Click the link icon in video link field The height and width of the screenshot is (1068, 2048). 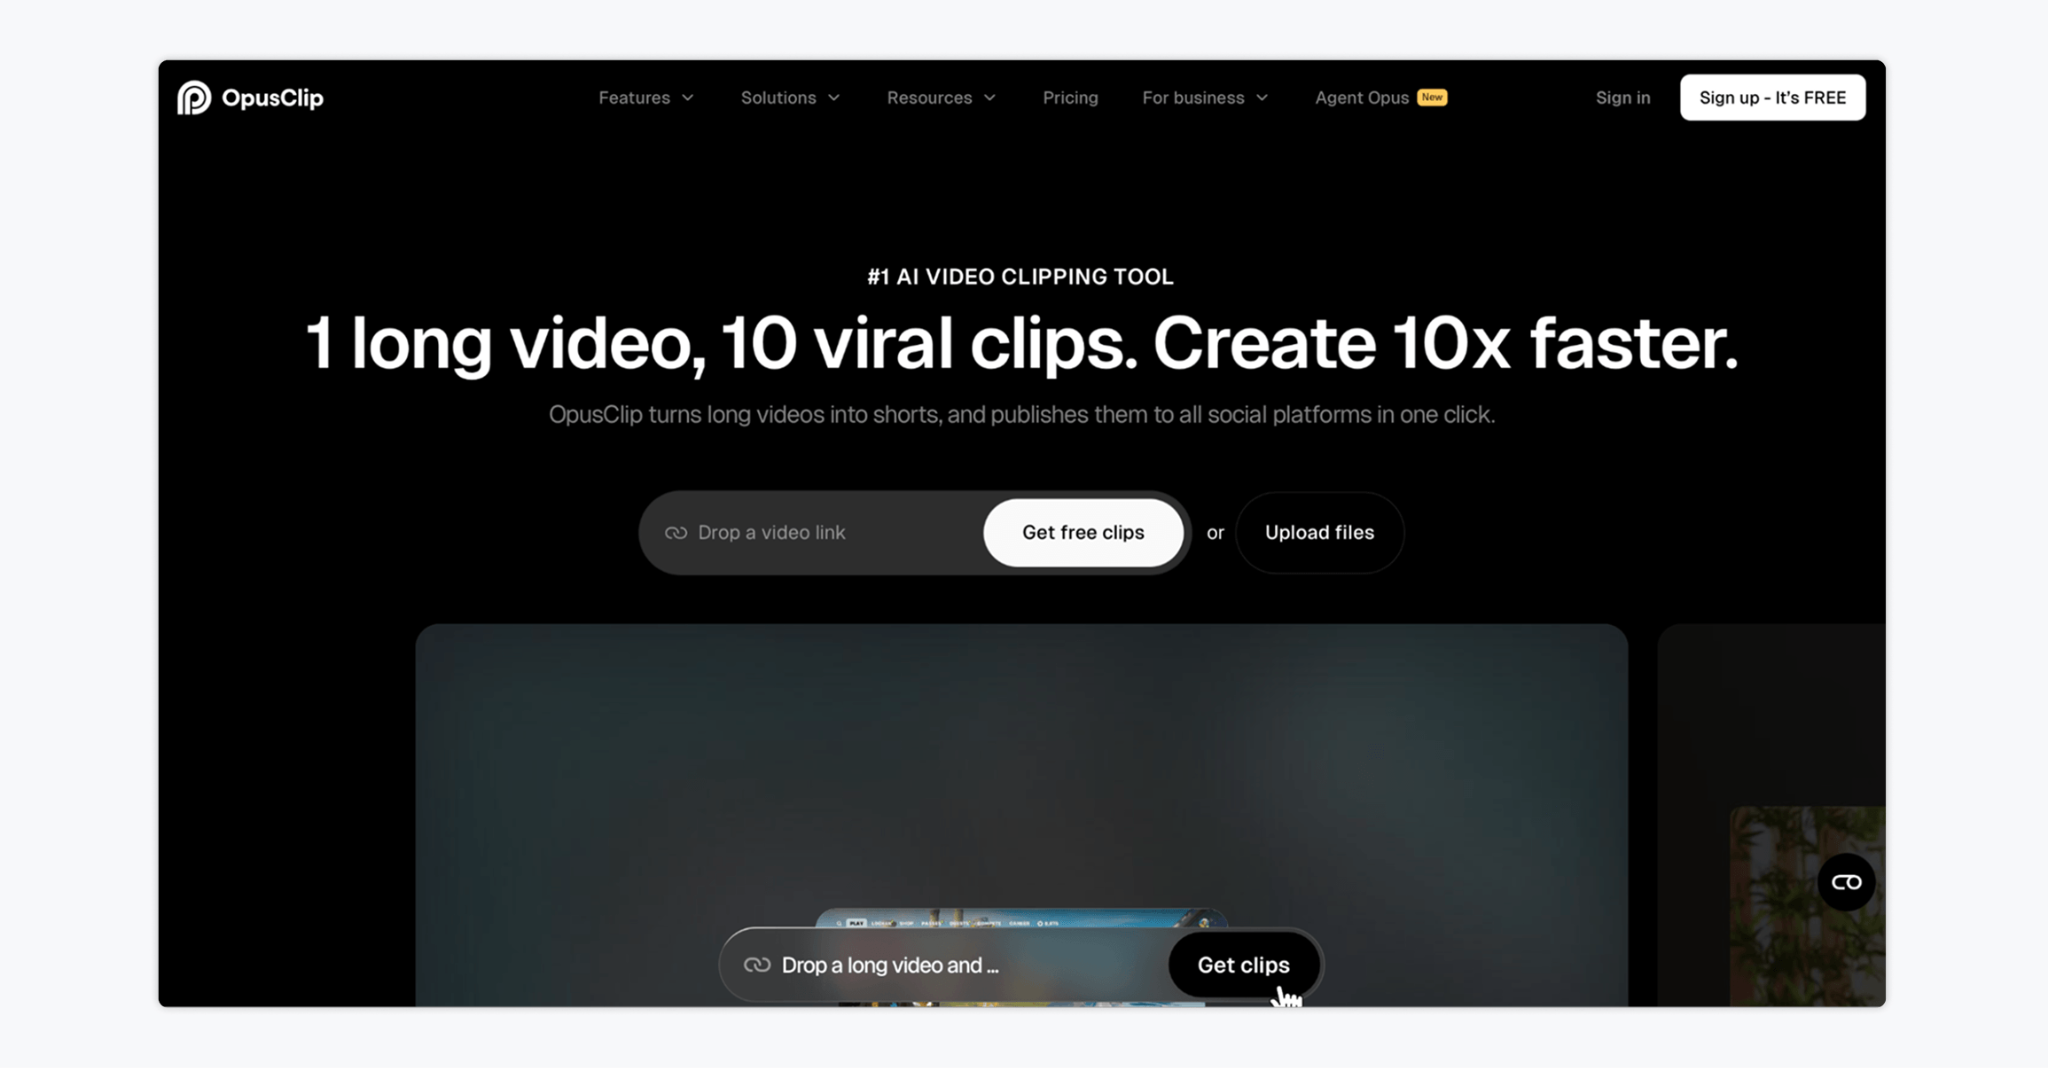coord(676,533)
